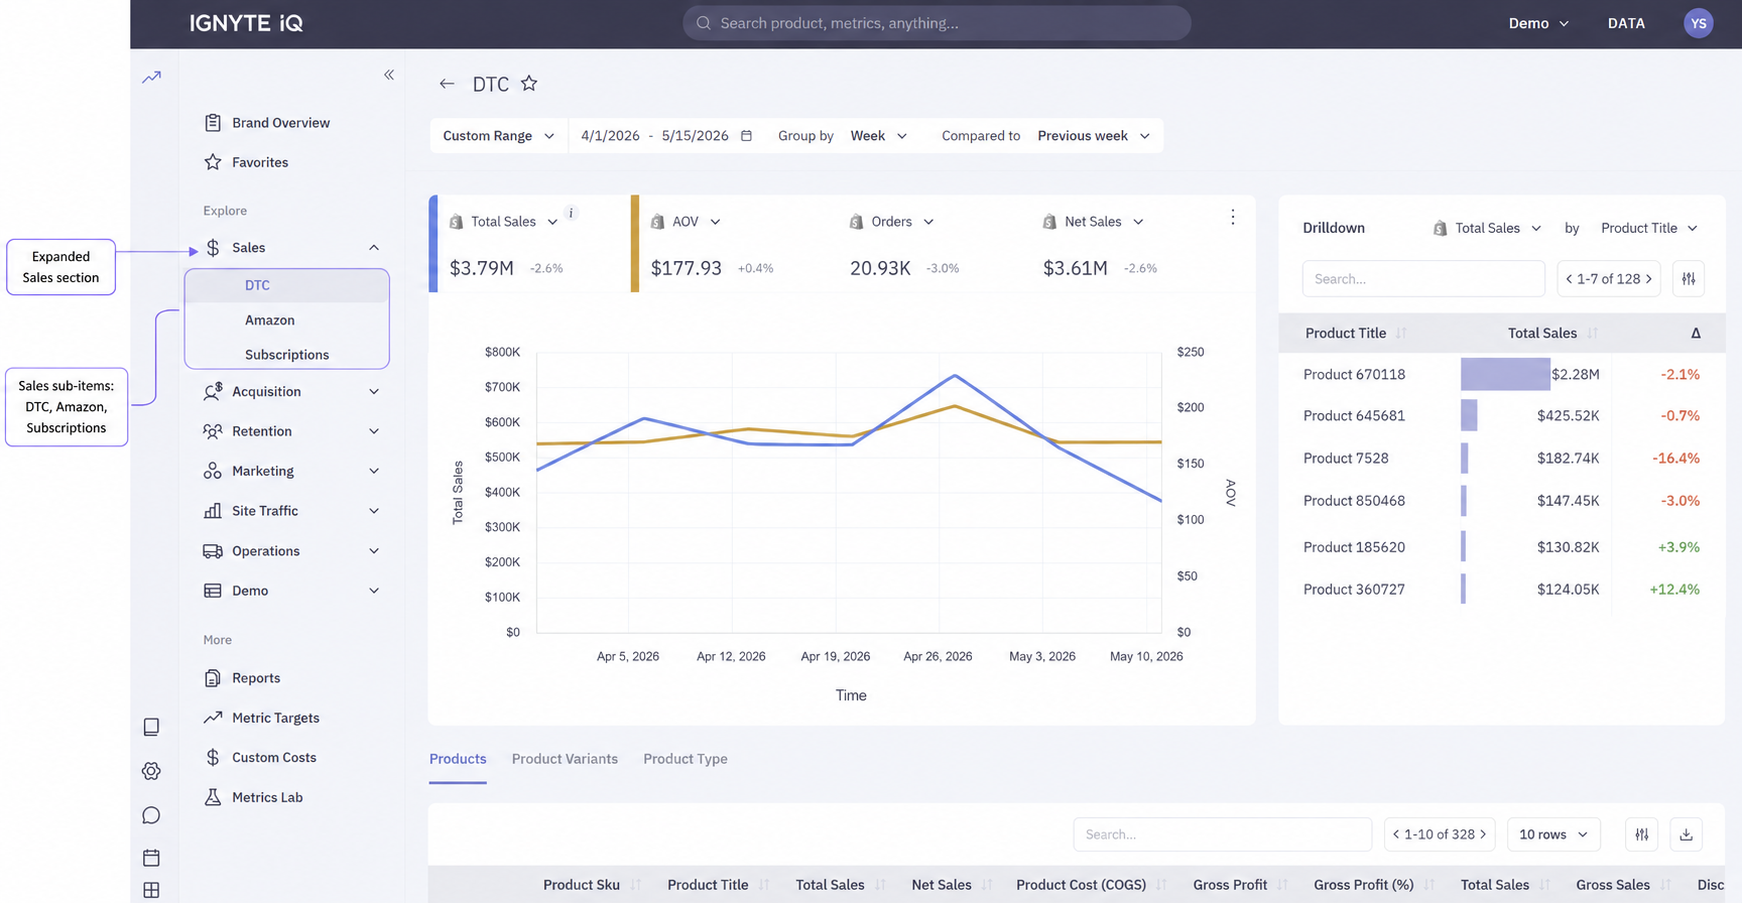Viewport: 1742px width, 903px height.
Task: Open Drilldown filter settings icon
Action: [x=1688, y=279]
